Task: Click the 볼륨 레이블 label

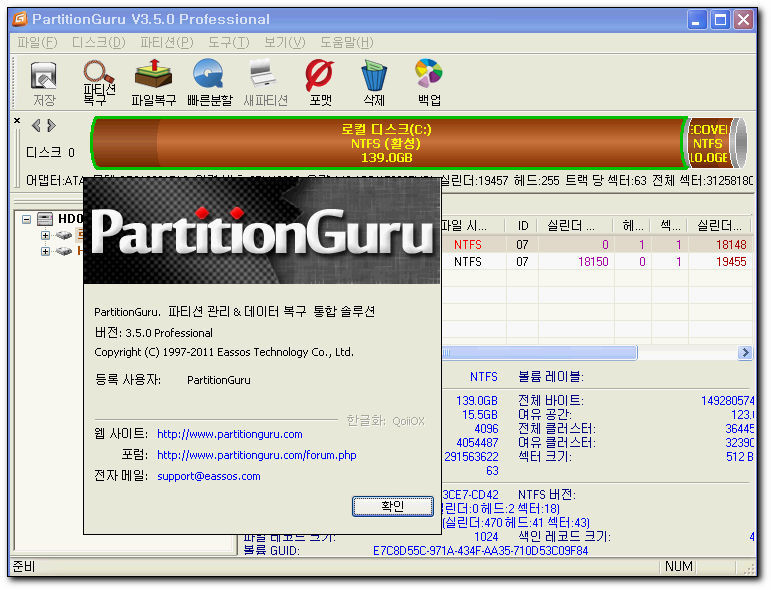Action: (551, 377)
